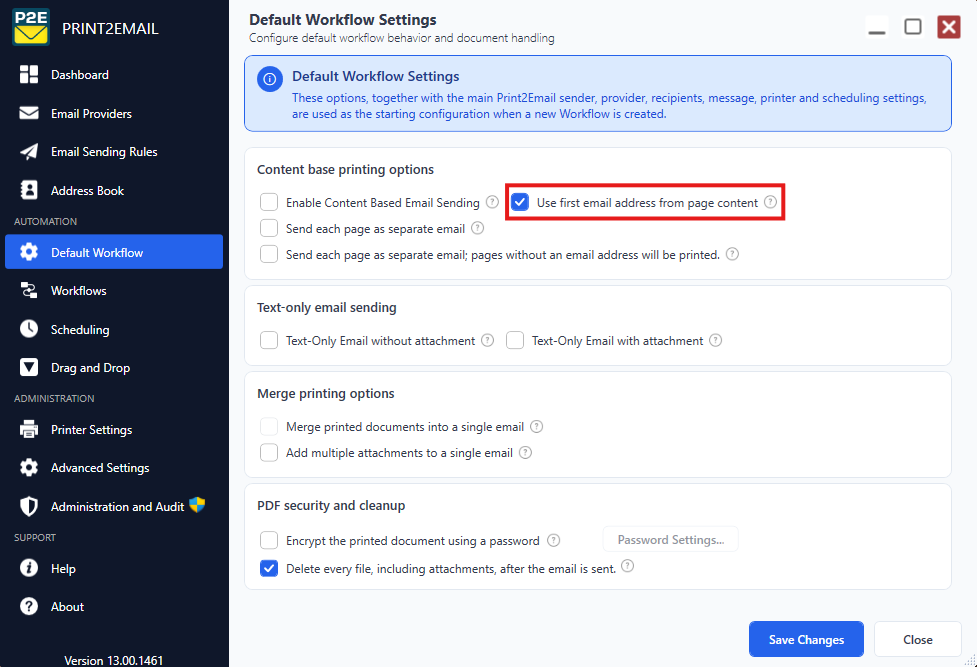Click the Printer Settings printer icon
The image size is (977, 667).
coord(29,429)
